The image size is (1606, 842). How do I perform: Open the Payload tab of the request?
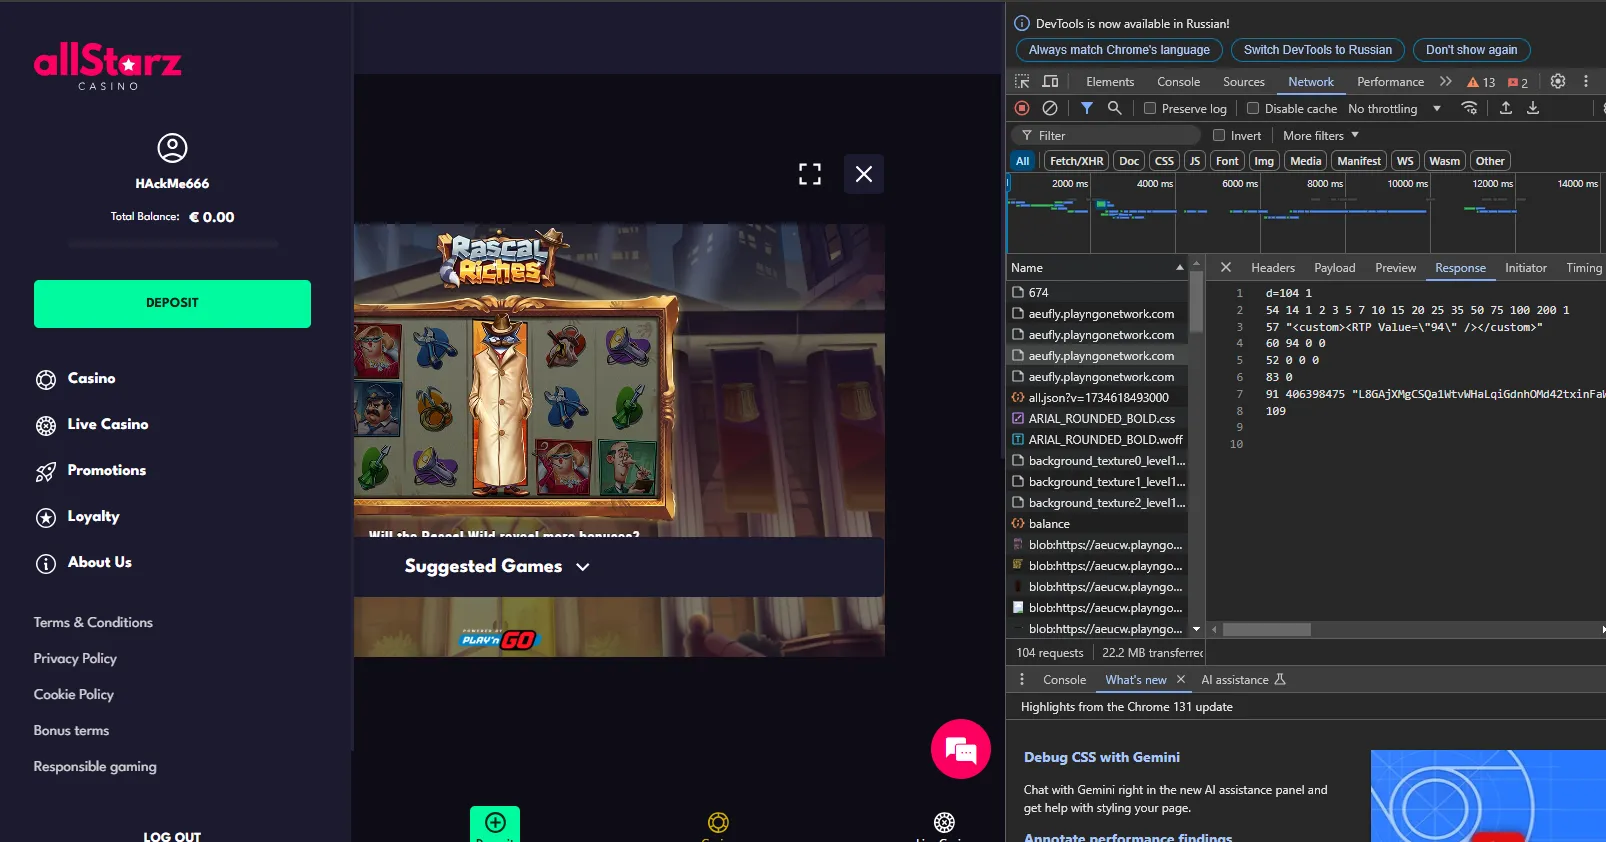(1335, 268)
